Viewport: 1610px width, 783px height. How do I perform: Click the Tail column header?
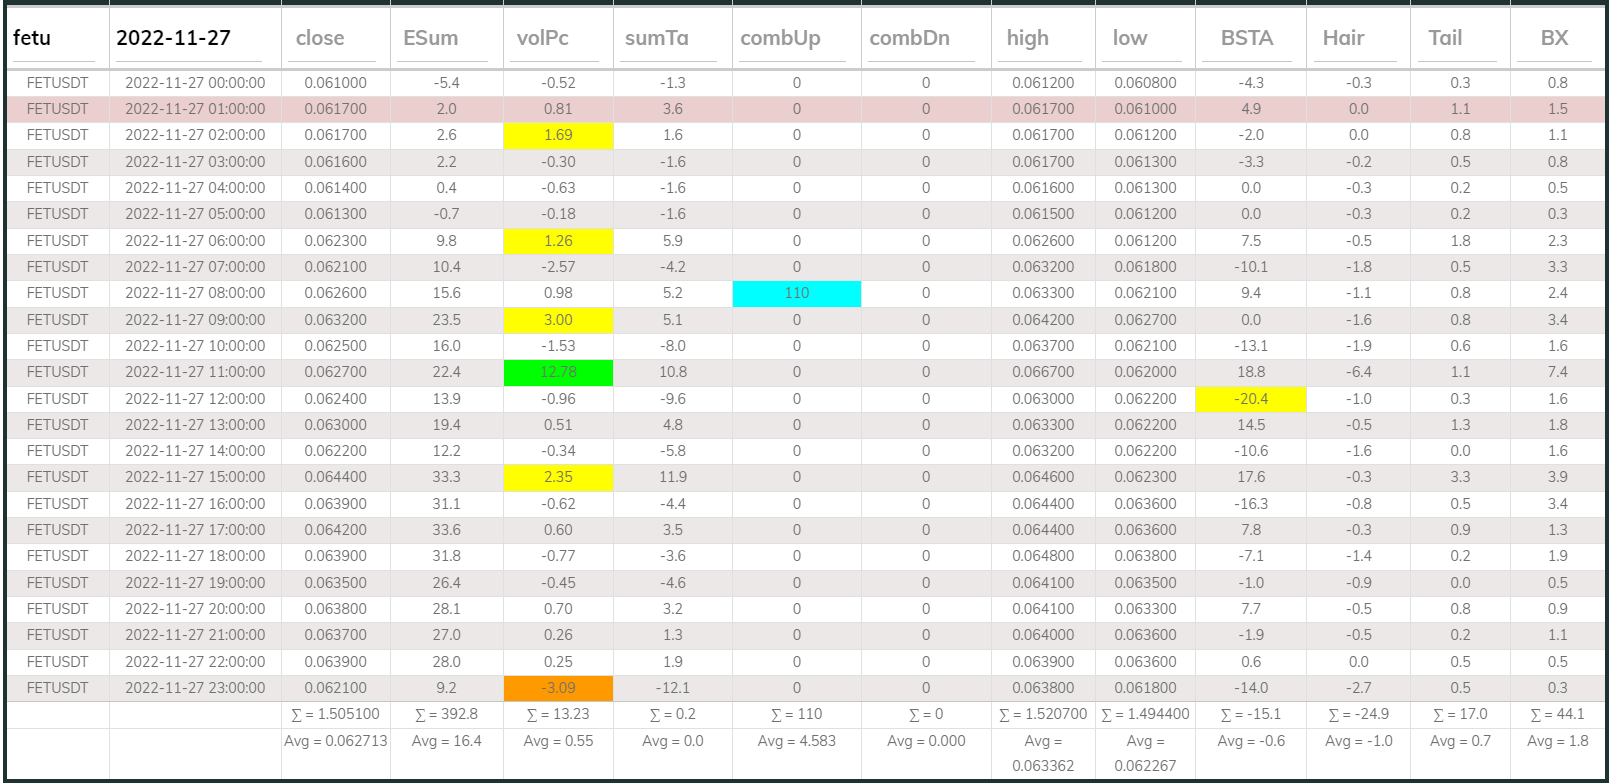1445,38
